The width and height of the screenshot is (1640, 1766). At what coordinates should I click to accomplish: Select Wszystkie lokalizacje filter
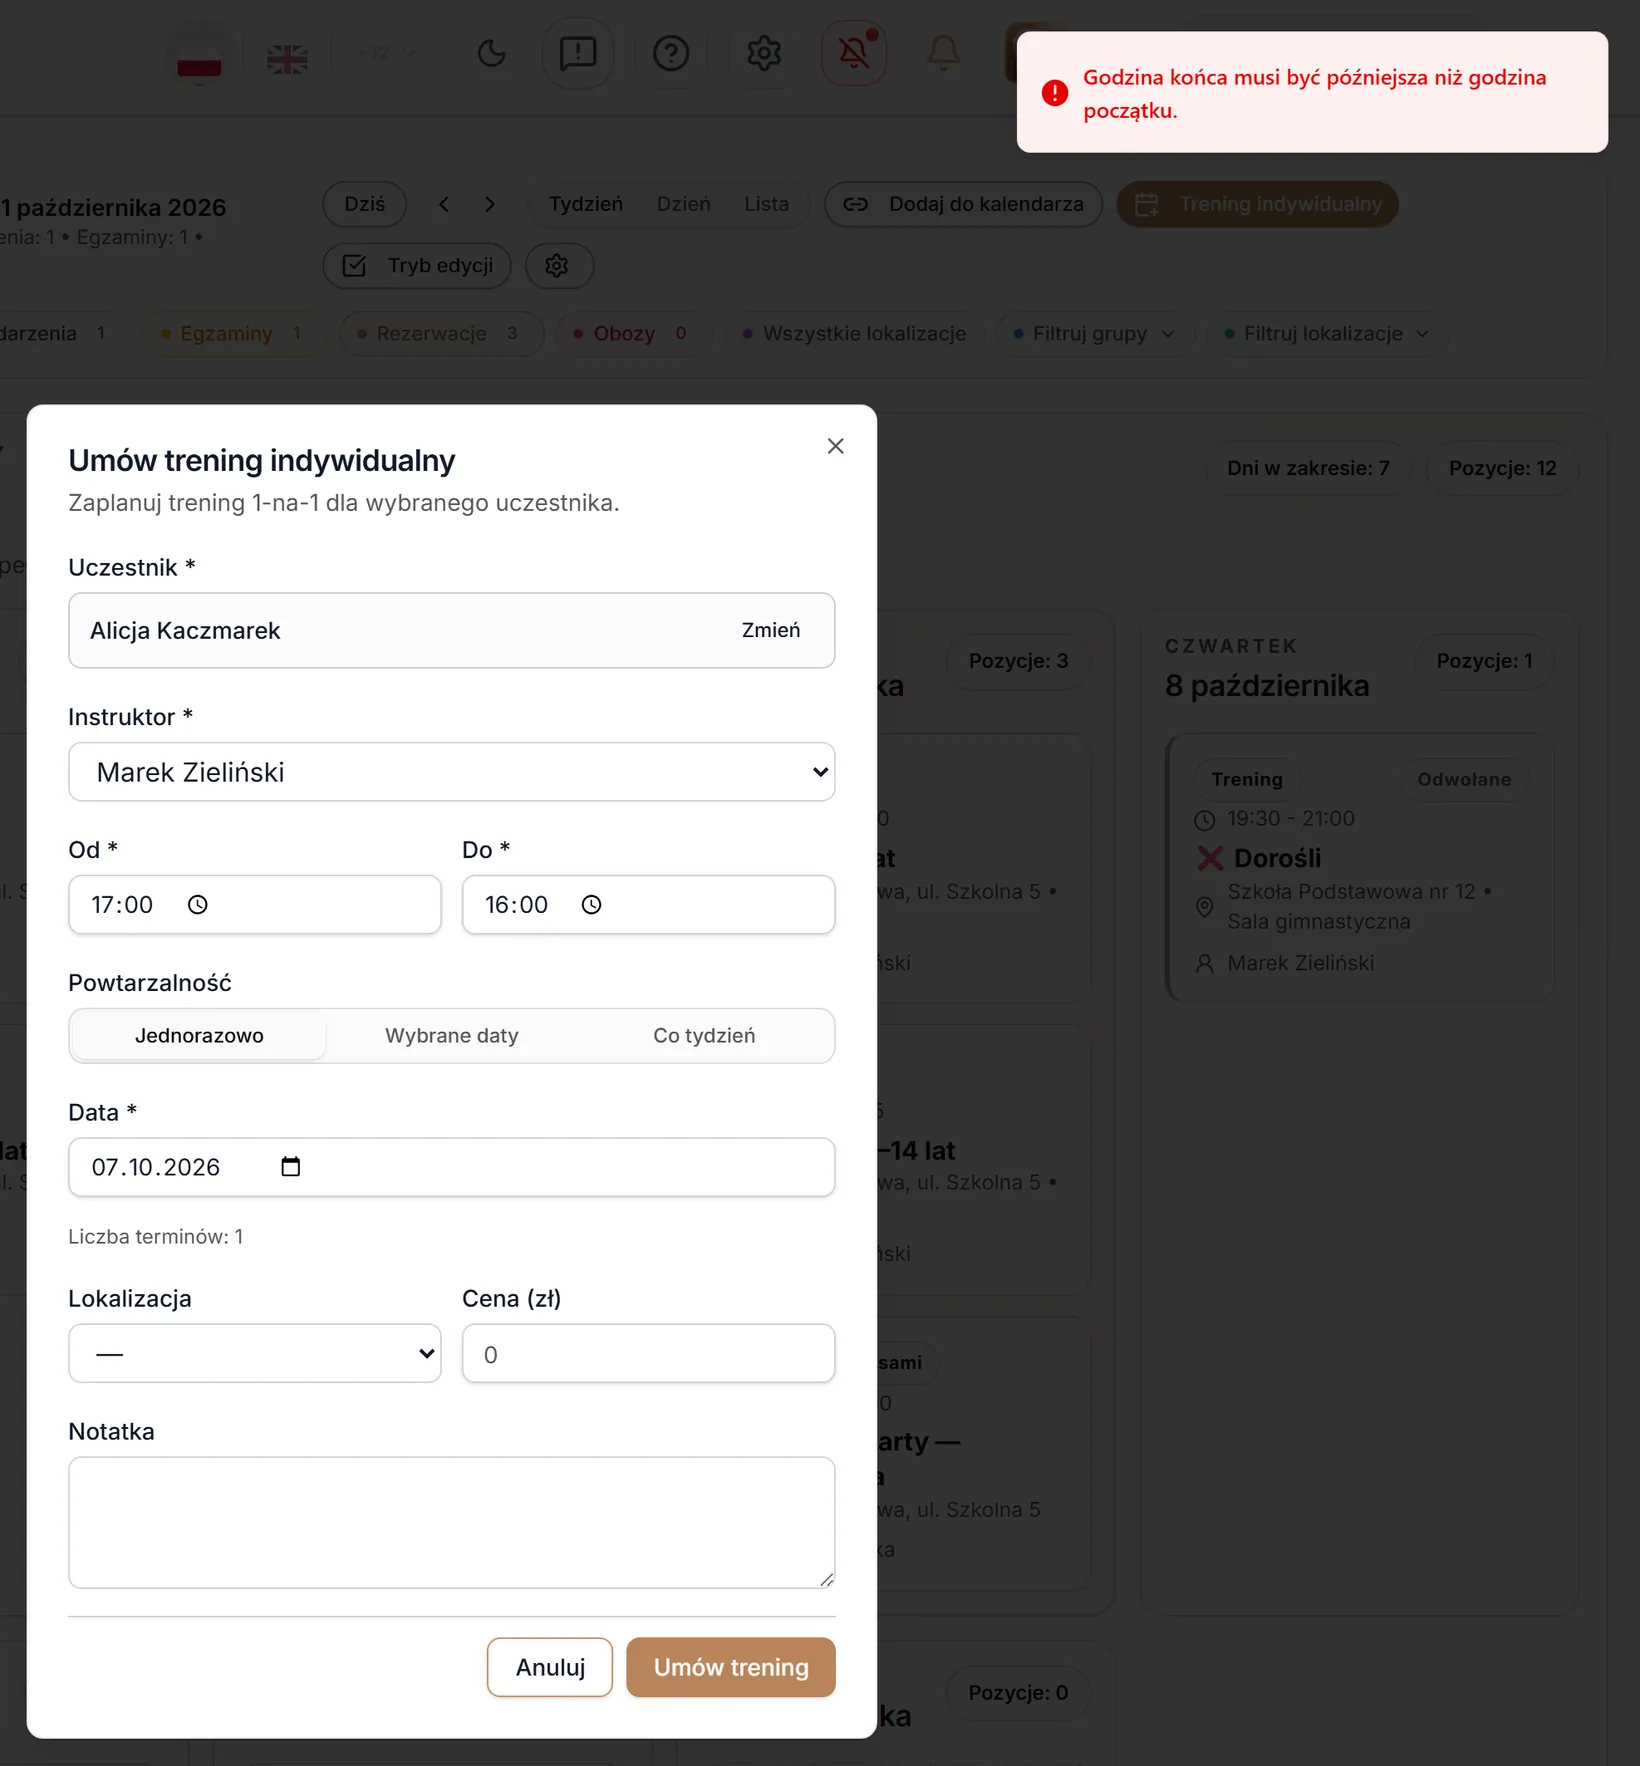click(x=856, y=334)
